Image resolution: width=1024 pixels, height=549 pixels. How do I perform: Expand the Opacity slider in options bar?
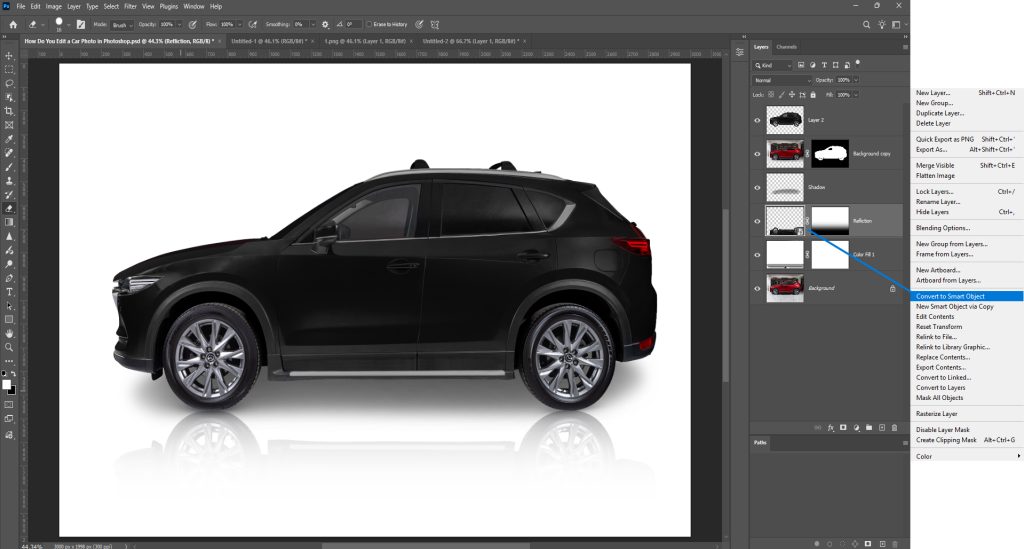(x=179, y=25)
